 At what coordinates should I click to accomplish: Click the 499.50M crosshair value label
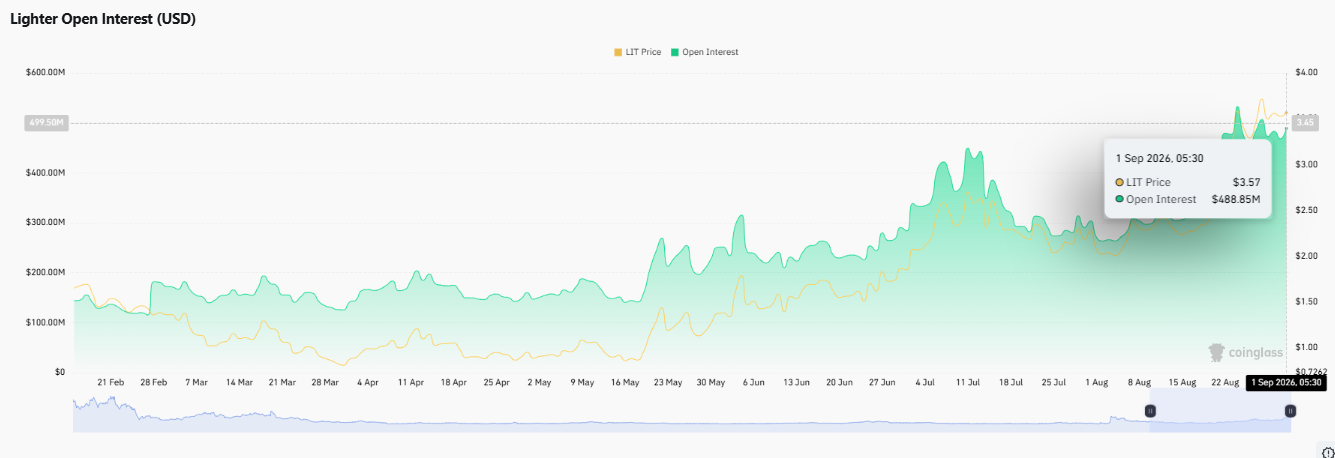click(x=46, y=123)
